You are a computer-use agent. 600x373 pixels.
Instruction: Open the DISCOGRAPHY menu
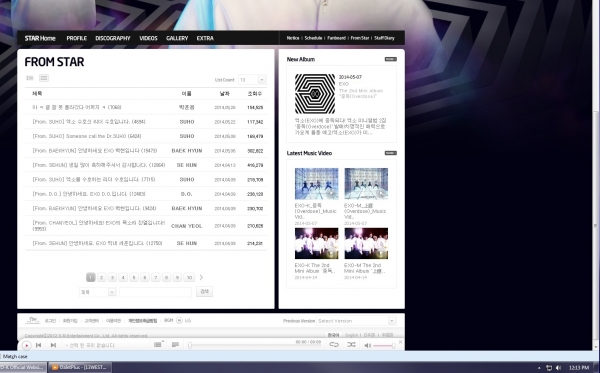click(113, 38)
